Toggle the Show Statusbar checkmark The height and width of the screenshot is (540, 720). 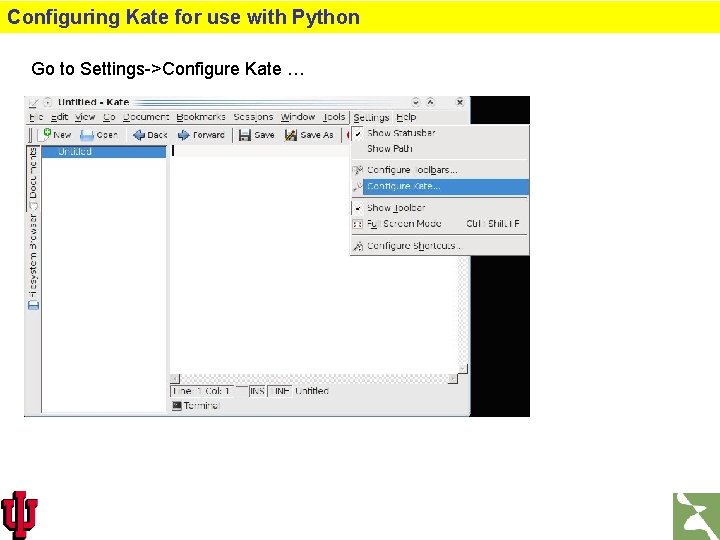(x=358, y=134)
